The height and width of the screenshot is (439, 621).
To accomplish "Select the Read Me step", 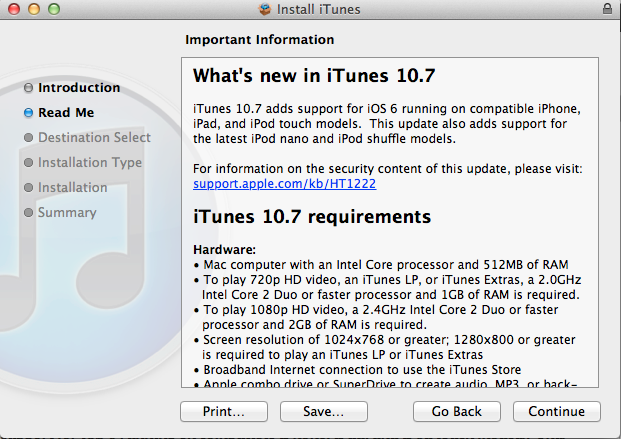I will click(x=66, y=113).
